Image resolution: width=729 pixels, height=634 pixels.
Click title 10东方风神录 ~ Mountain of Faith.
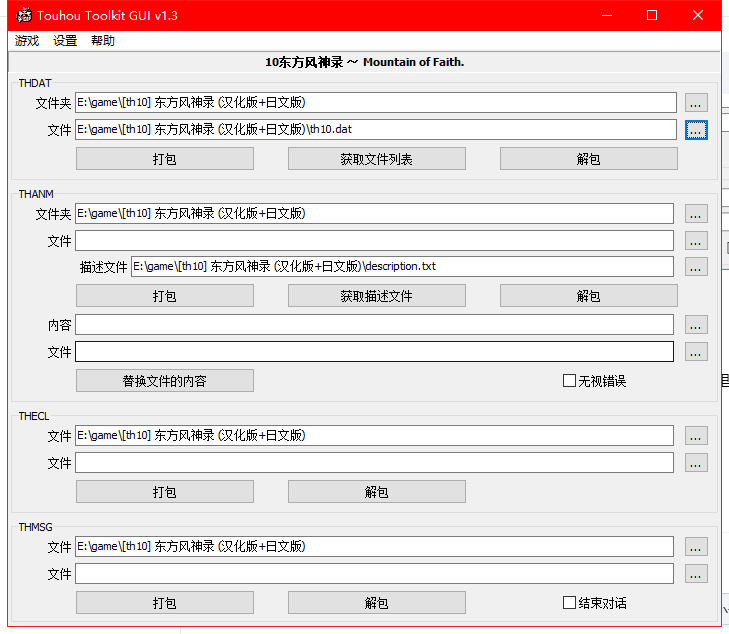click(364, 62)
